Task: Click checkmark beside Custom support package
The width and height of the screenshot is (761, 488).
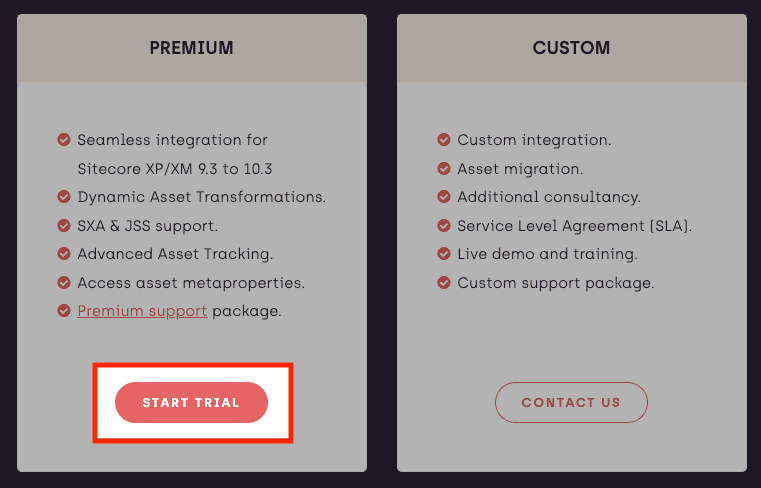Action: [x=444, y=283]
